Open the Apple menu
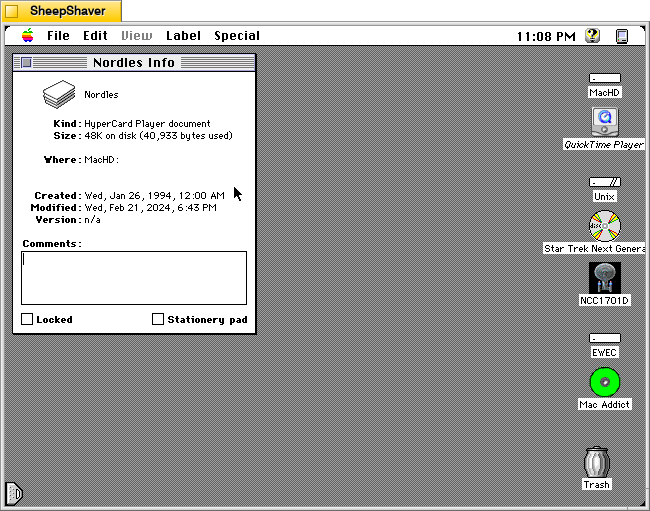The height and width of the screenshot is (511, 650). (x=28, y=36)
